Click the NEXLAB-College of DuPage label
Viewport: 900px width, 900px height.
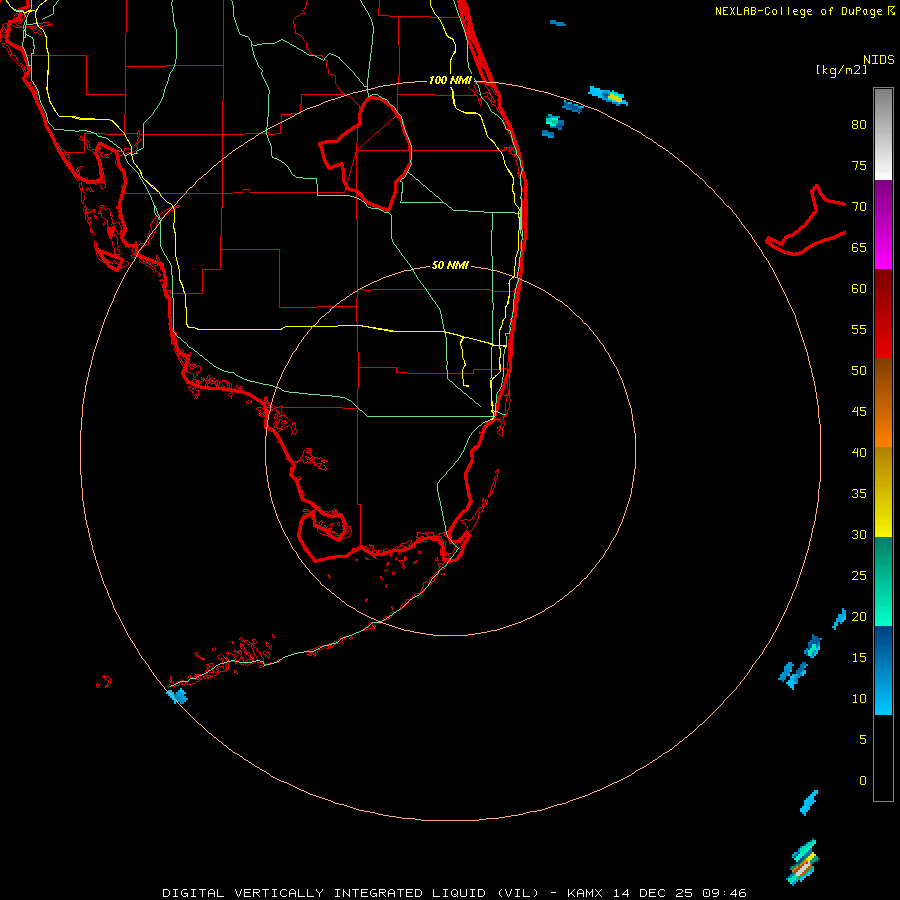pyautogui.click(x=800, y=11)
